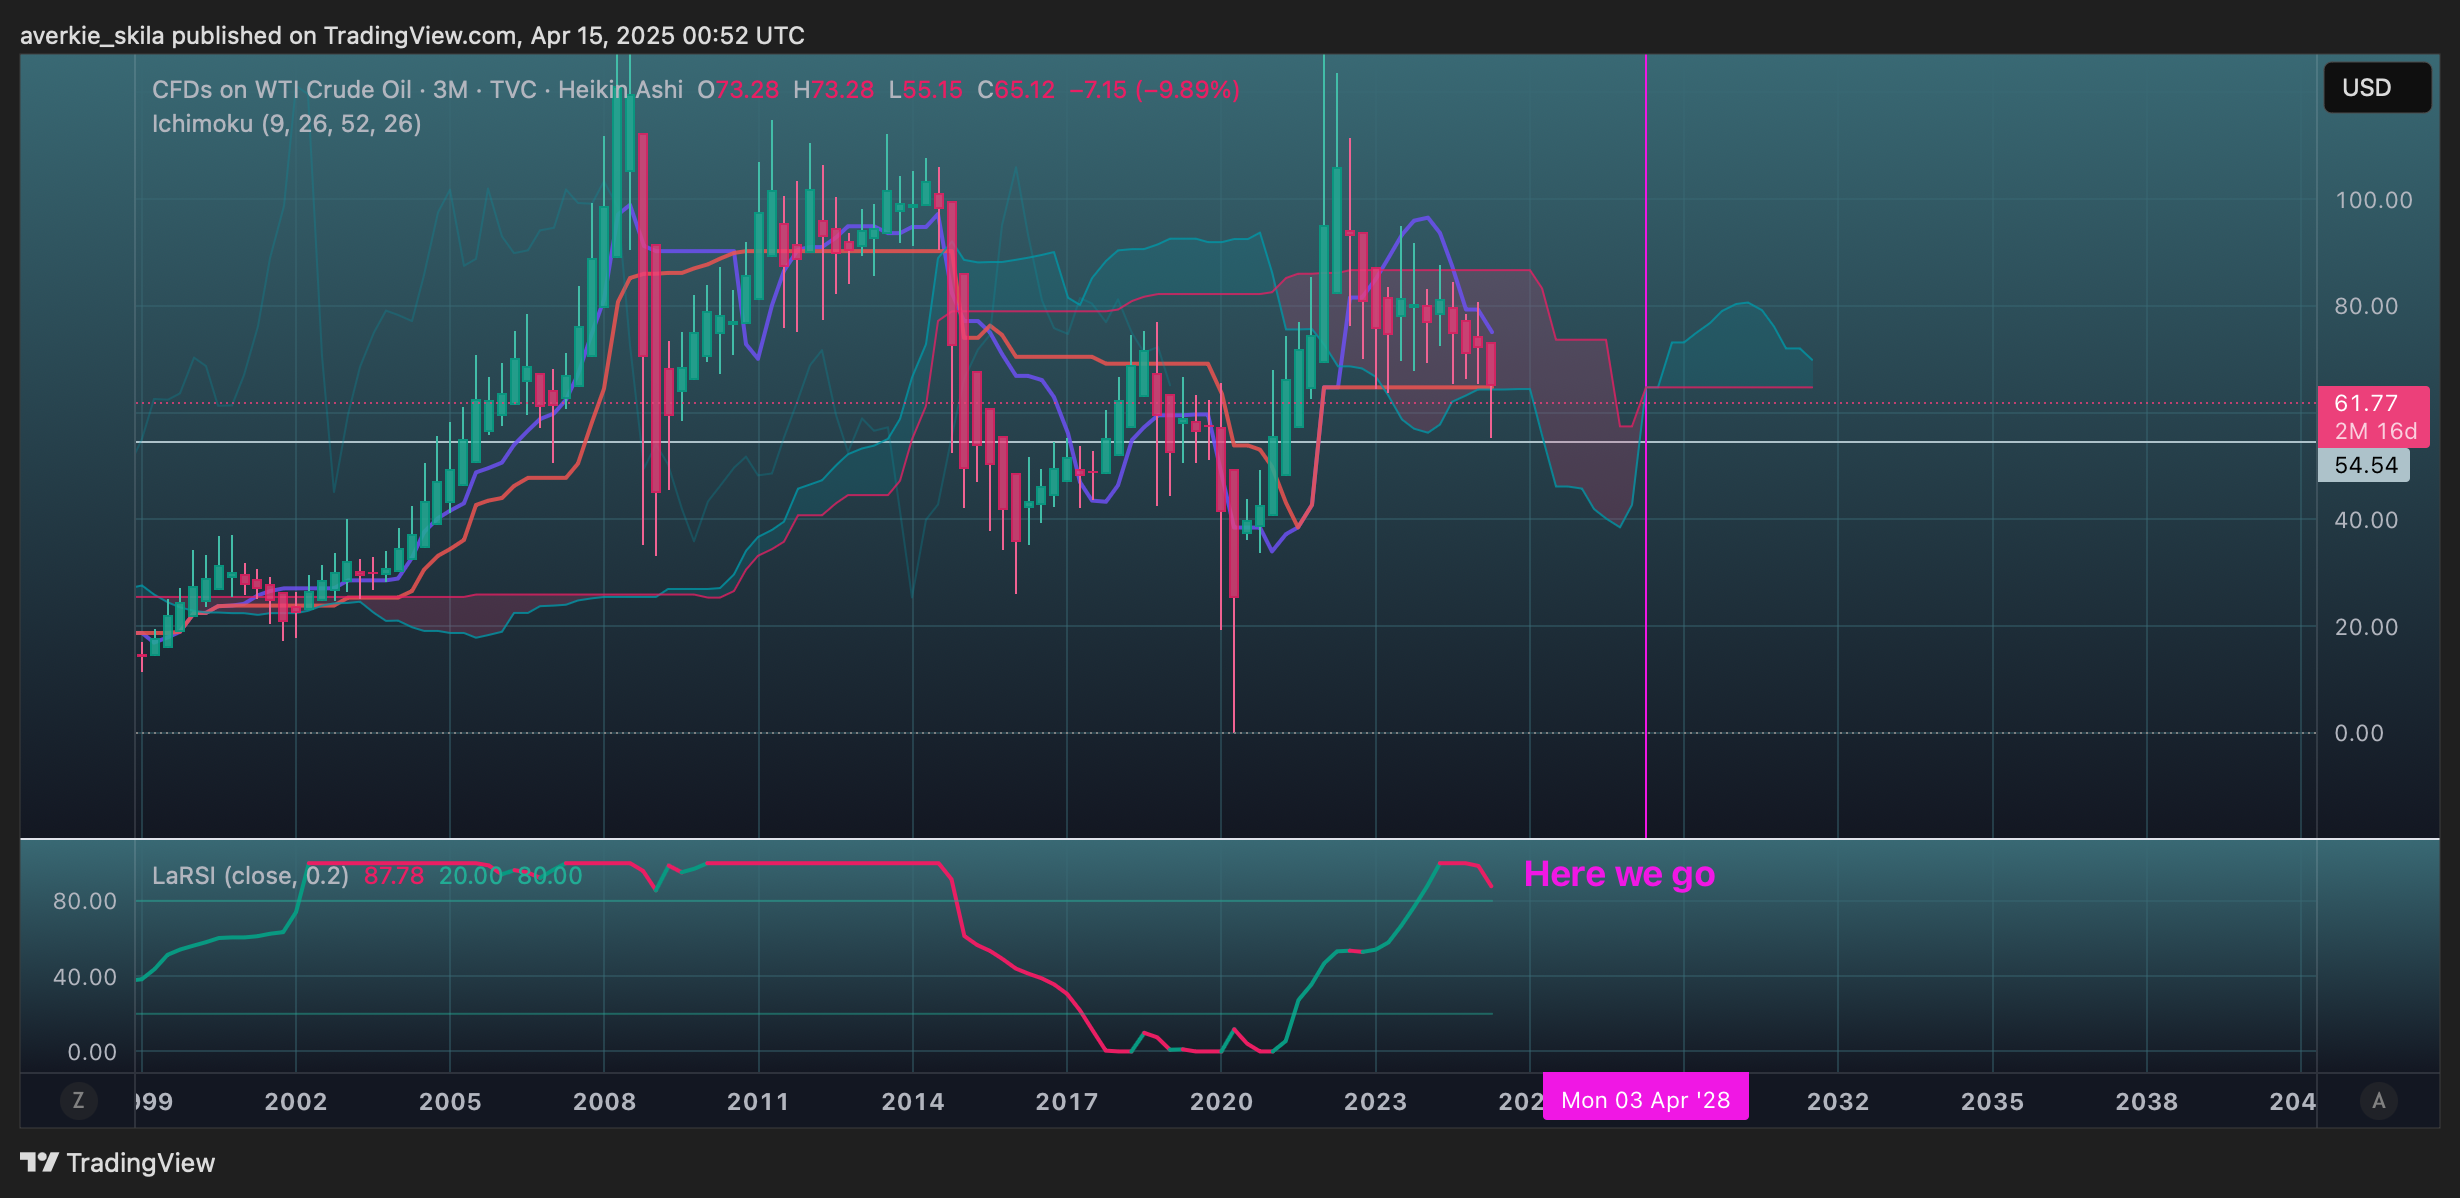Click the 61.77 current price label
The height and width of the screenshot is (1198, 2460).
2366,403
